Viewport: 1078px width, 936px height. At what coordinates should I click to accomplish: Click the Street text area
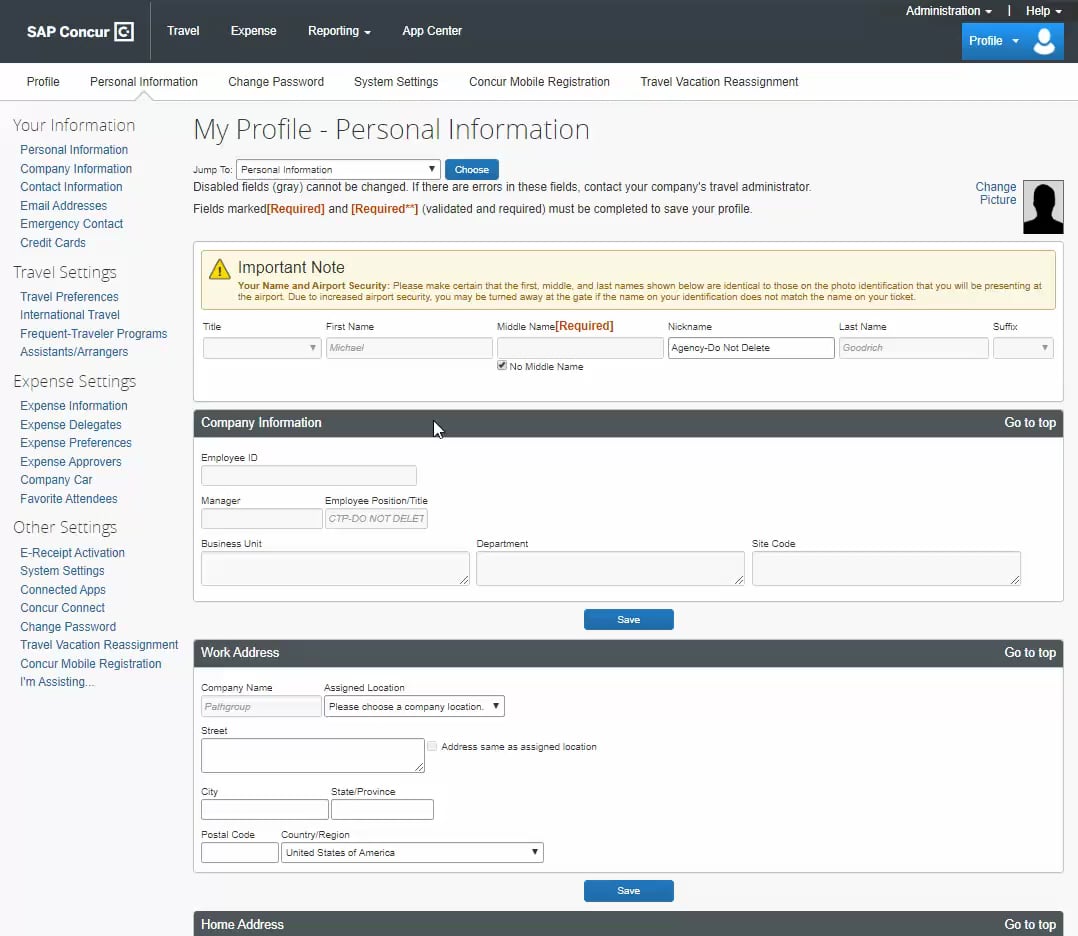313,756
